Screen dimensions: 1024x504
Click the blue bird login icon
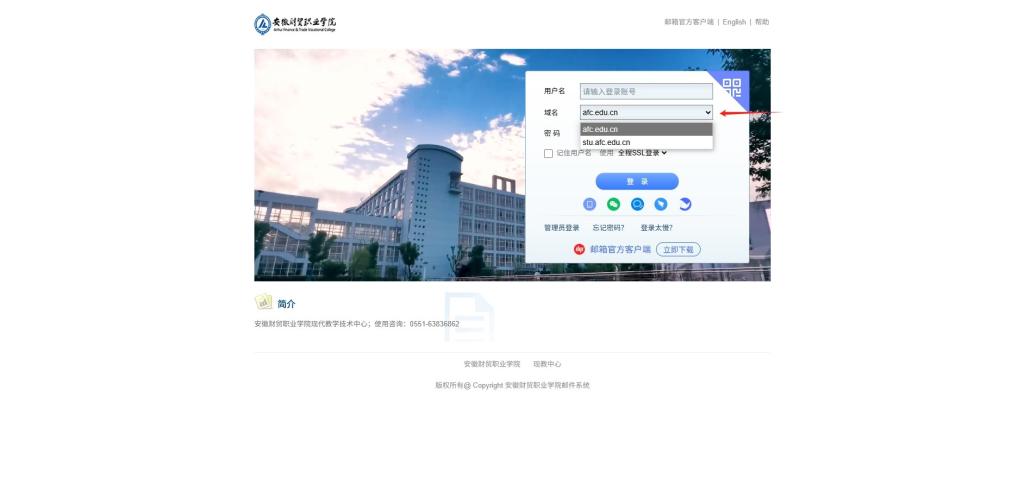click(661, 204)
